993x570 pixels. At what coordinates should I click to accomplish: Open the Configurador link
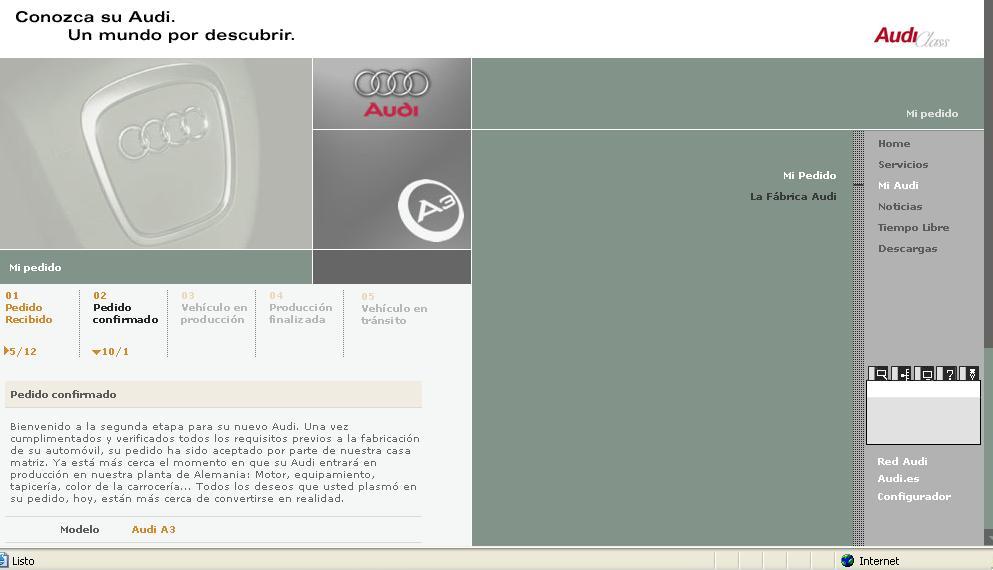(x=914, y=497)
